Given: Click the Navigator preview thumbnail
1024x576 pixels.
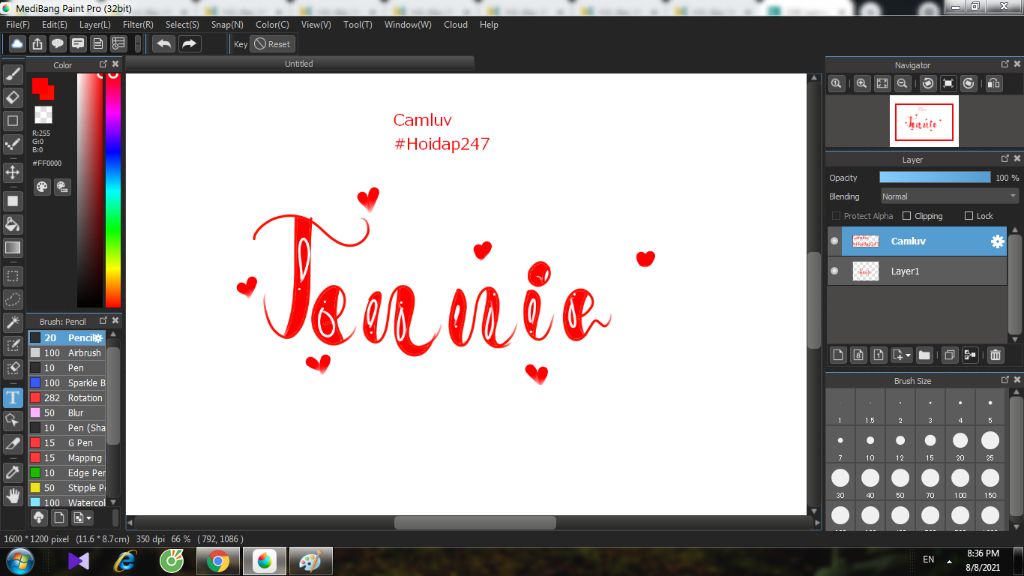Looking at the screenshot, I should click(924, 121).
